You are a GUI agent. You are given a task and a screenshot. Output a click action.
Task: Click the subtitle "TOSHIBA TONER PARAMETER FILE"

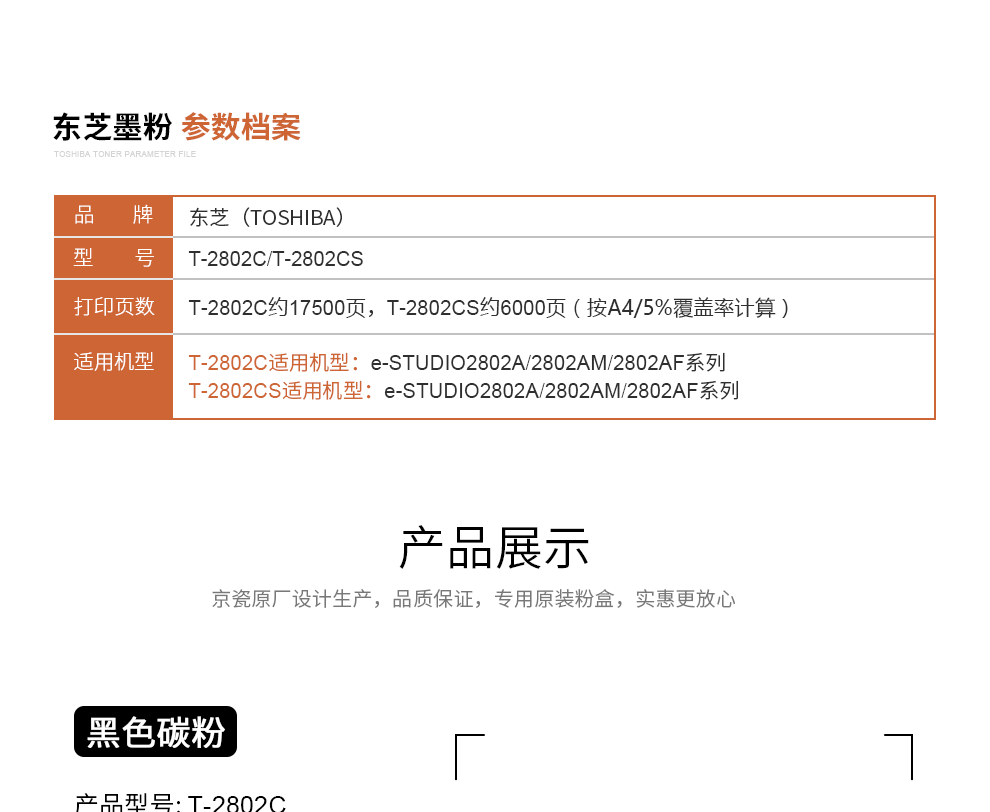[x=125, y=154]
